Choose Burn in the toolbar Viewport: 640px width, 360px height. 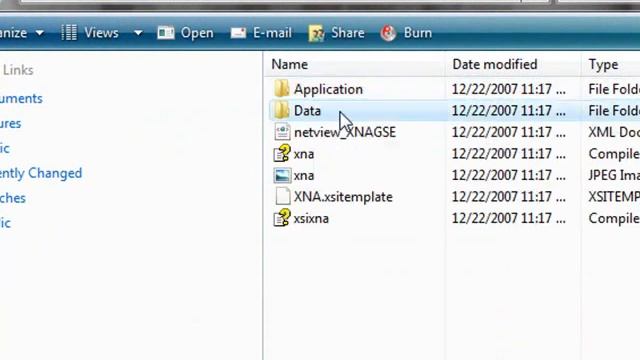tap(418, 33)
